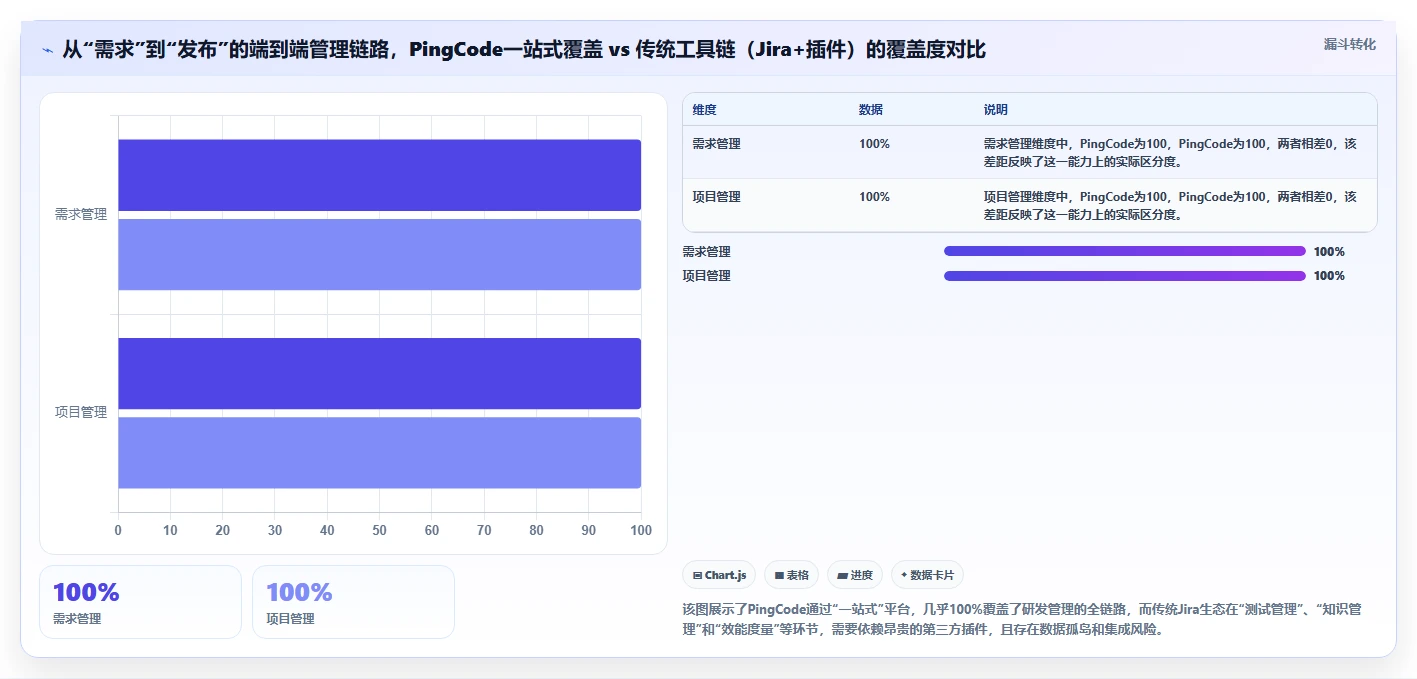Click the 需求管理 cell in the table
Screen dimensions: 1417x679
click(x=717, y=144)
